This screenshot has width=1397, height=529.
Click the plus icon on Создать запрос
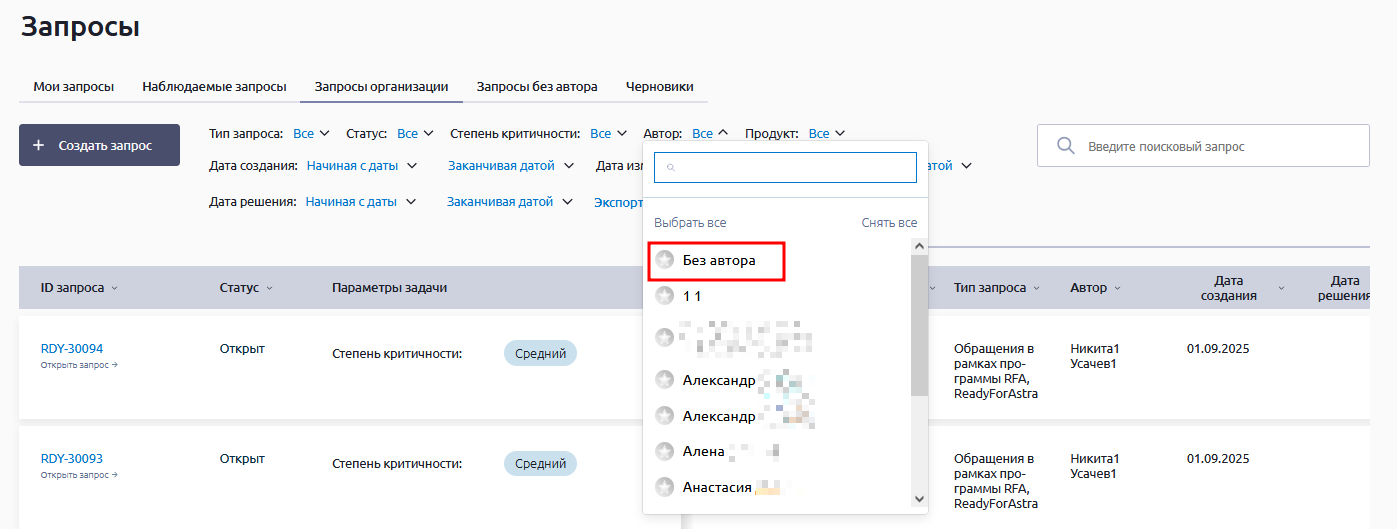click(39, 145)
